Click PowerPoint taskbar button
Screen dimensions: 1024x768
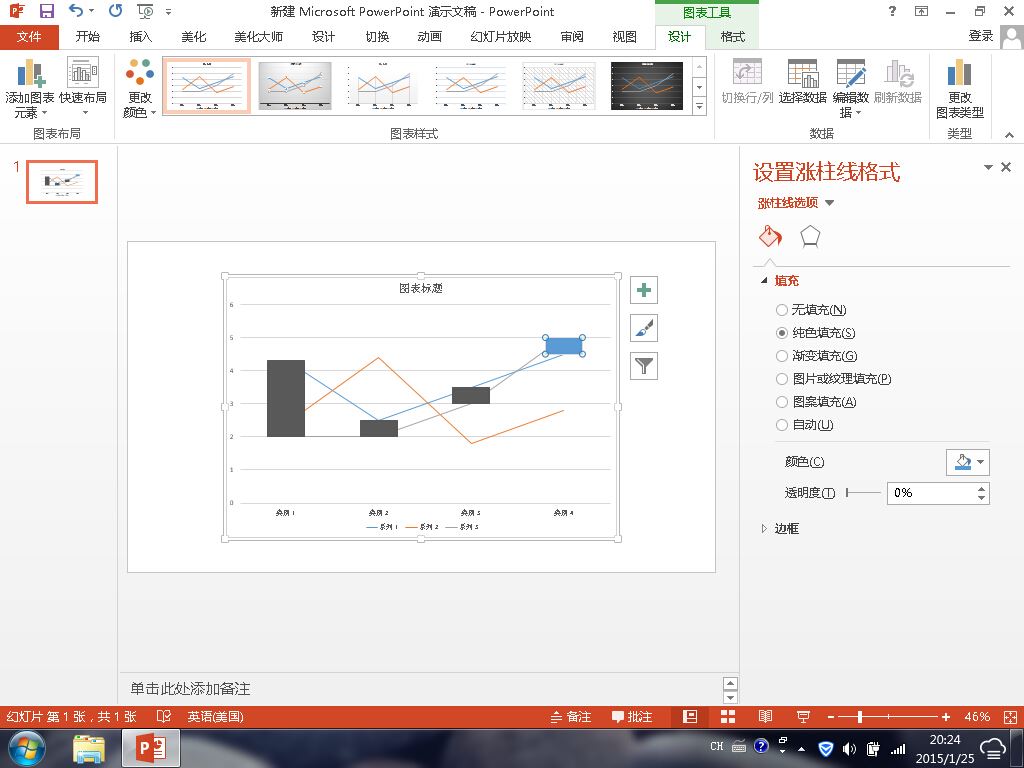coord(151,748)
